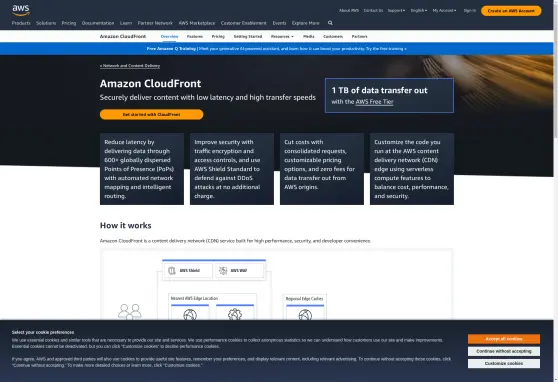
Task: Click the globe icon under Regional Edge Caches
Action: (x=305, y=315)
